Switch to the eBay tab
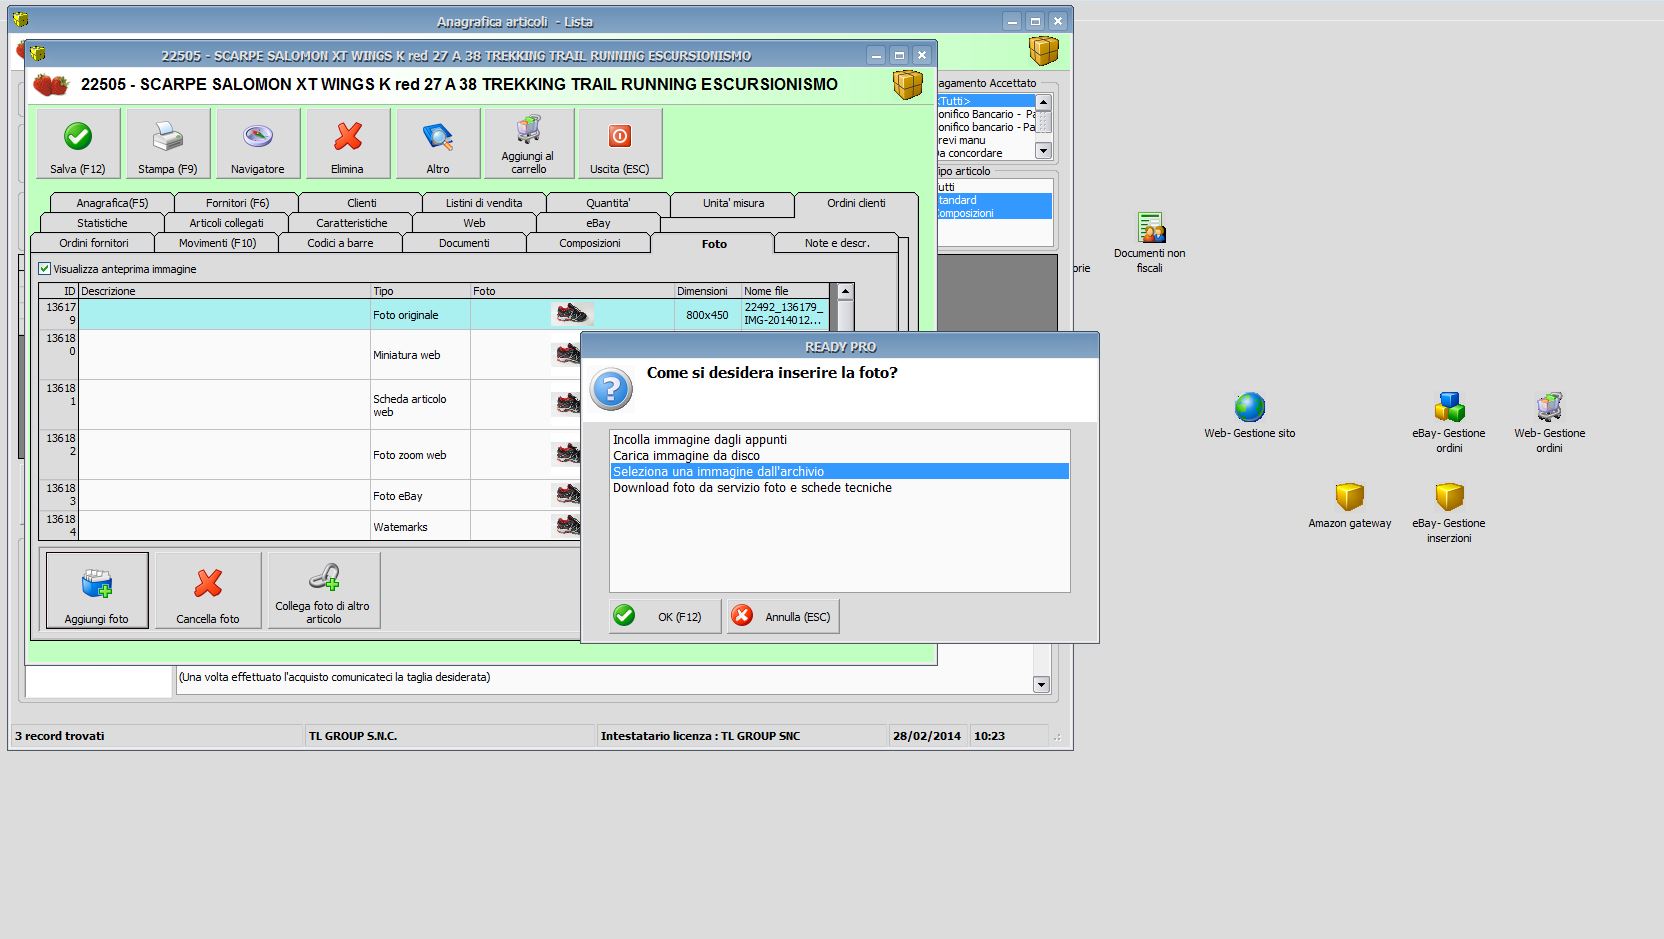Screen dimensions: 1664x939 (598, 223)
